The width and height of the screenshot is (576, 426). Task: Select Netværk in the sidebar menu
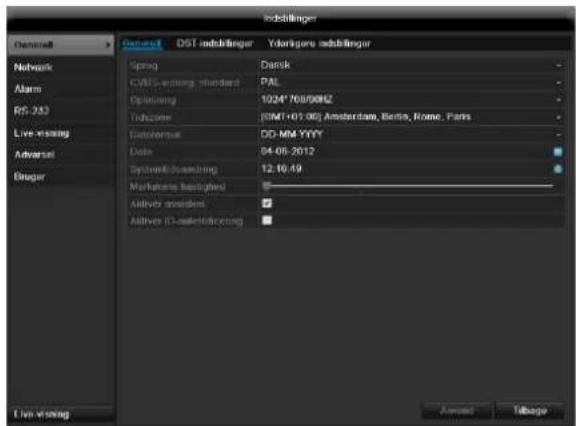[61, 67]
